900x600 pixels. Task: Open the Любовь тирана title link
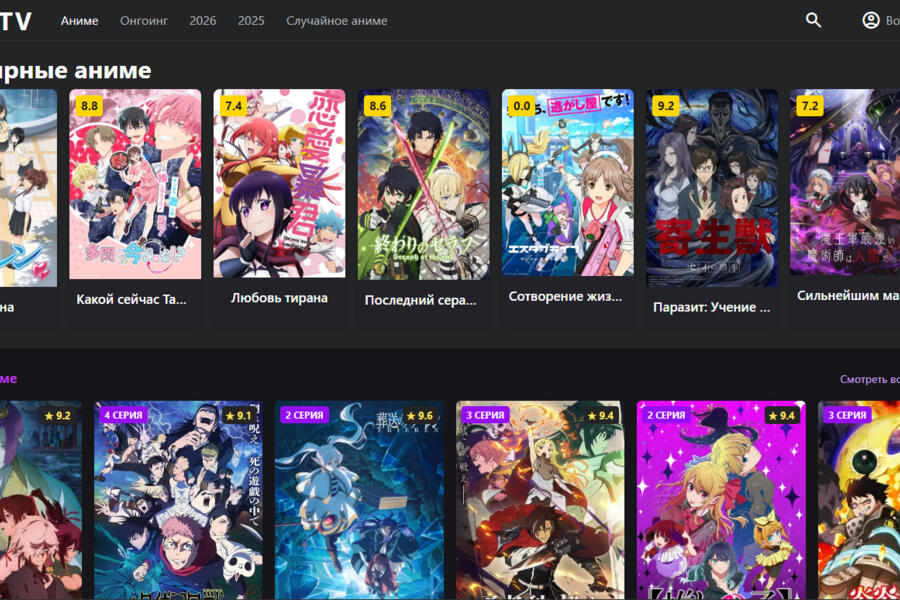click(278, 297)
